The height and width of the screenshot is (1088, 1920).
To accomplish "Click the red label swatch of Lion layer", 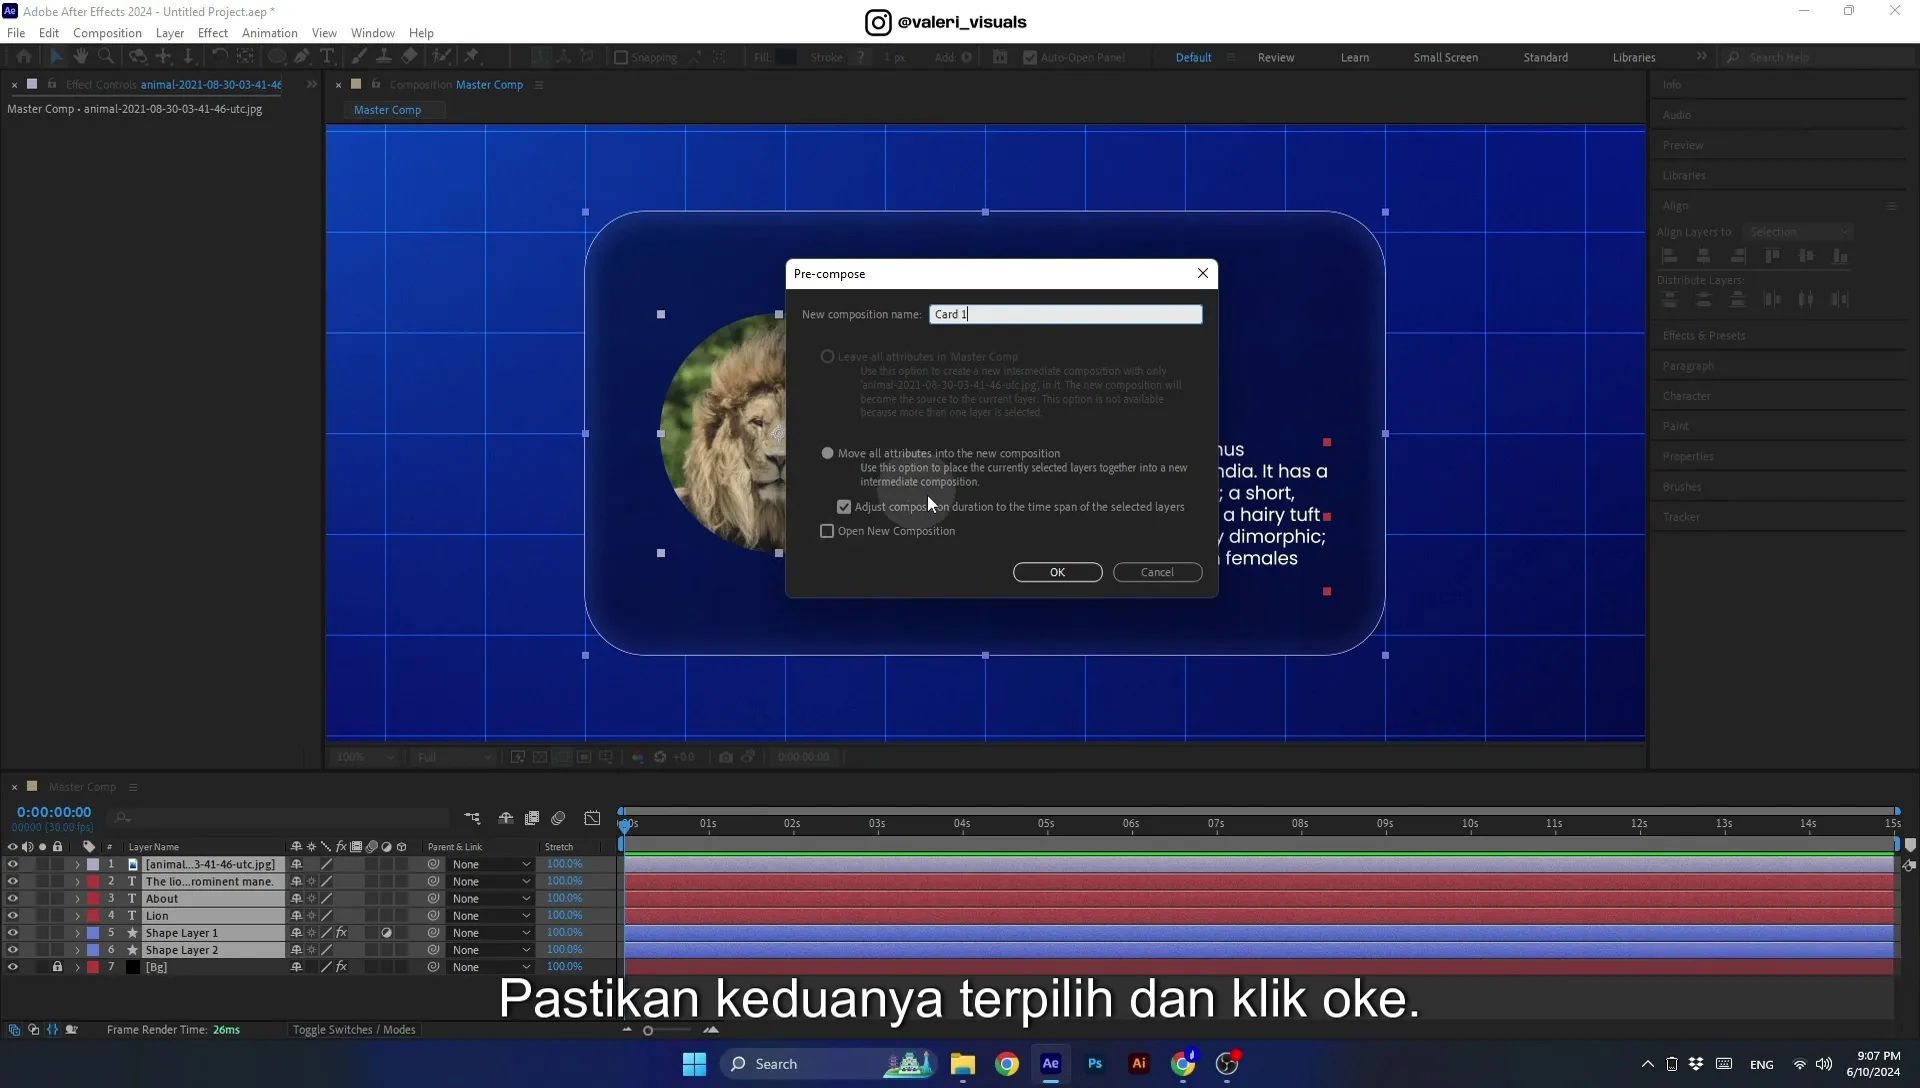I will pos(93,916).
